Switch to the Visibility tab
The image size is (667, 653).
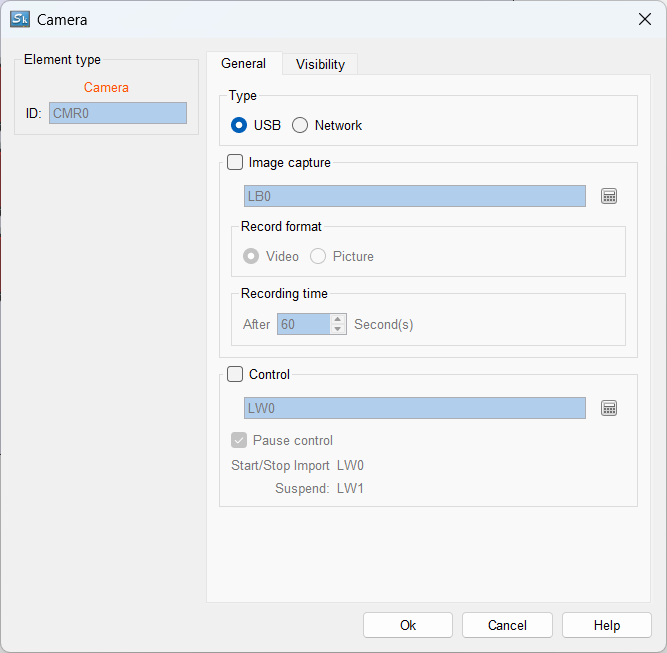320,64
